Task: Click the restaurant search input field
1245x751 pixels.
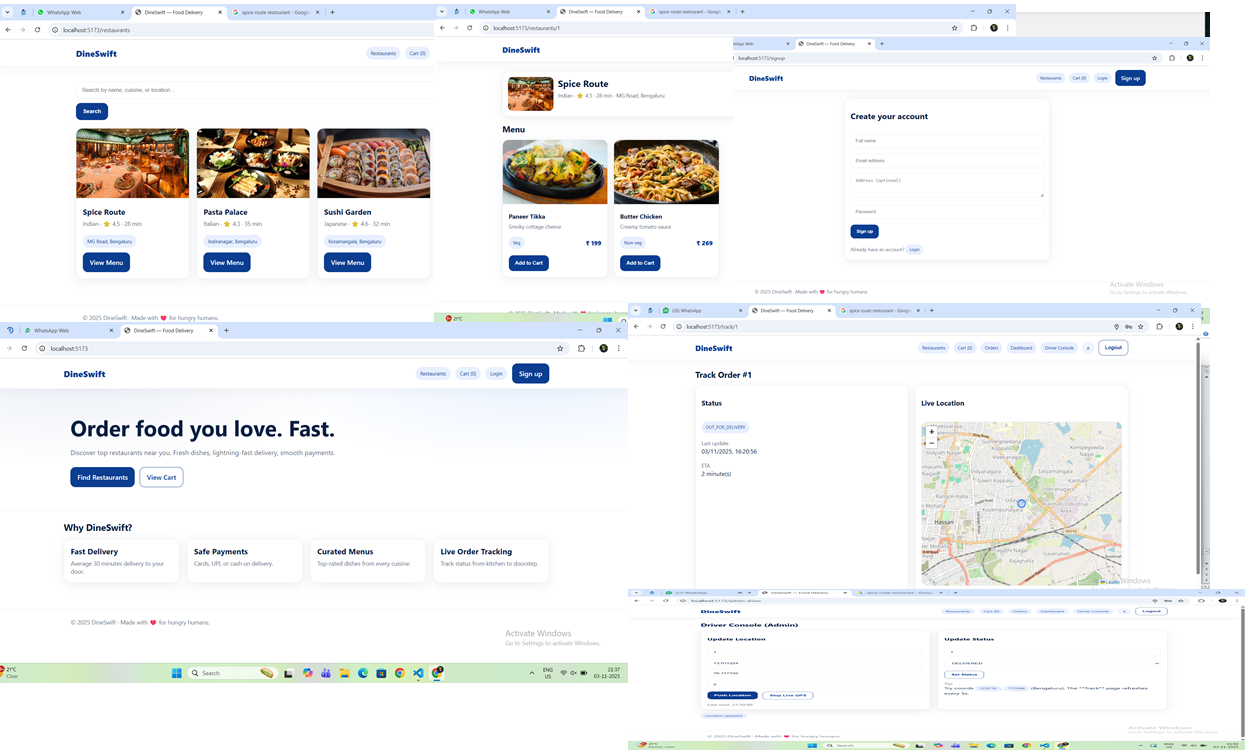Action: coord(254,90)
